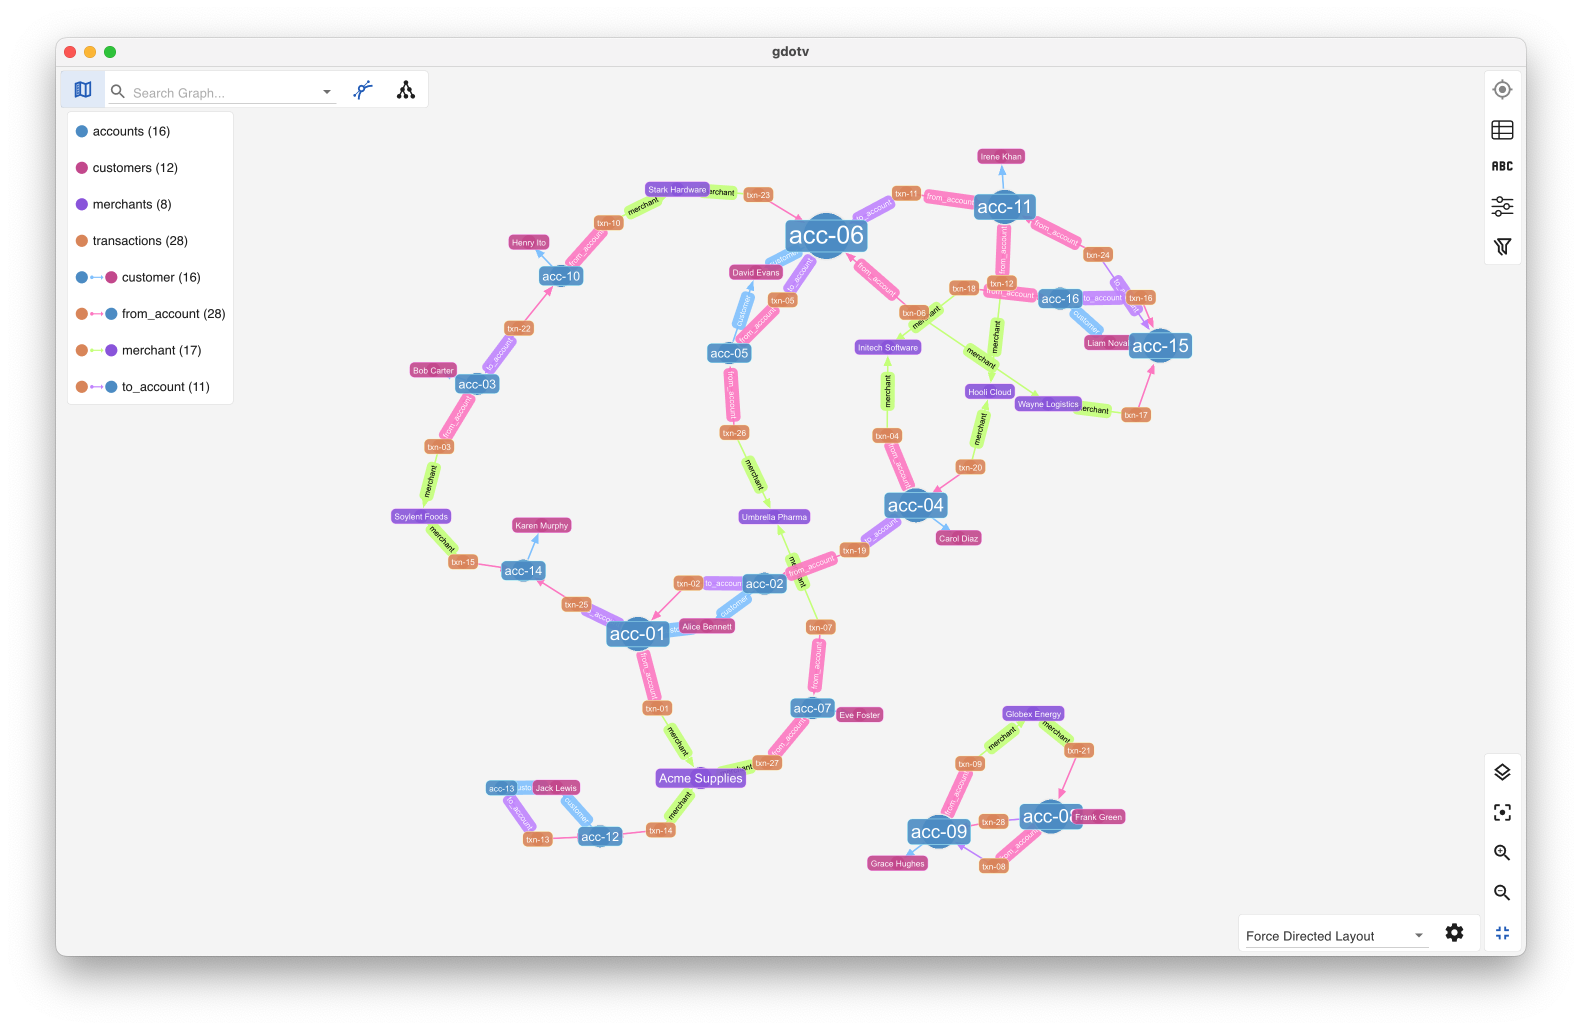
Task: Select the acc-15 account node
Action: click(1160, 346)
